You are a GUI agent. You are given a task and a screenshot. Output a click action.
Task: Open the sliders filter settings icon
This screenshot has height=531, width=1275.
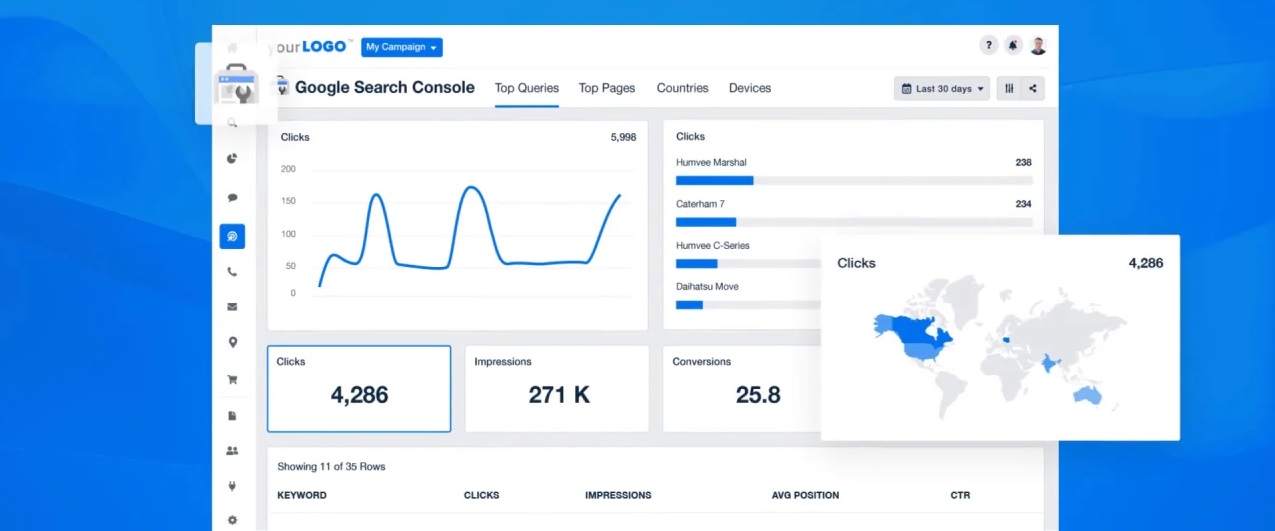pyautogui.click(x=1009, y=88)
